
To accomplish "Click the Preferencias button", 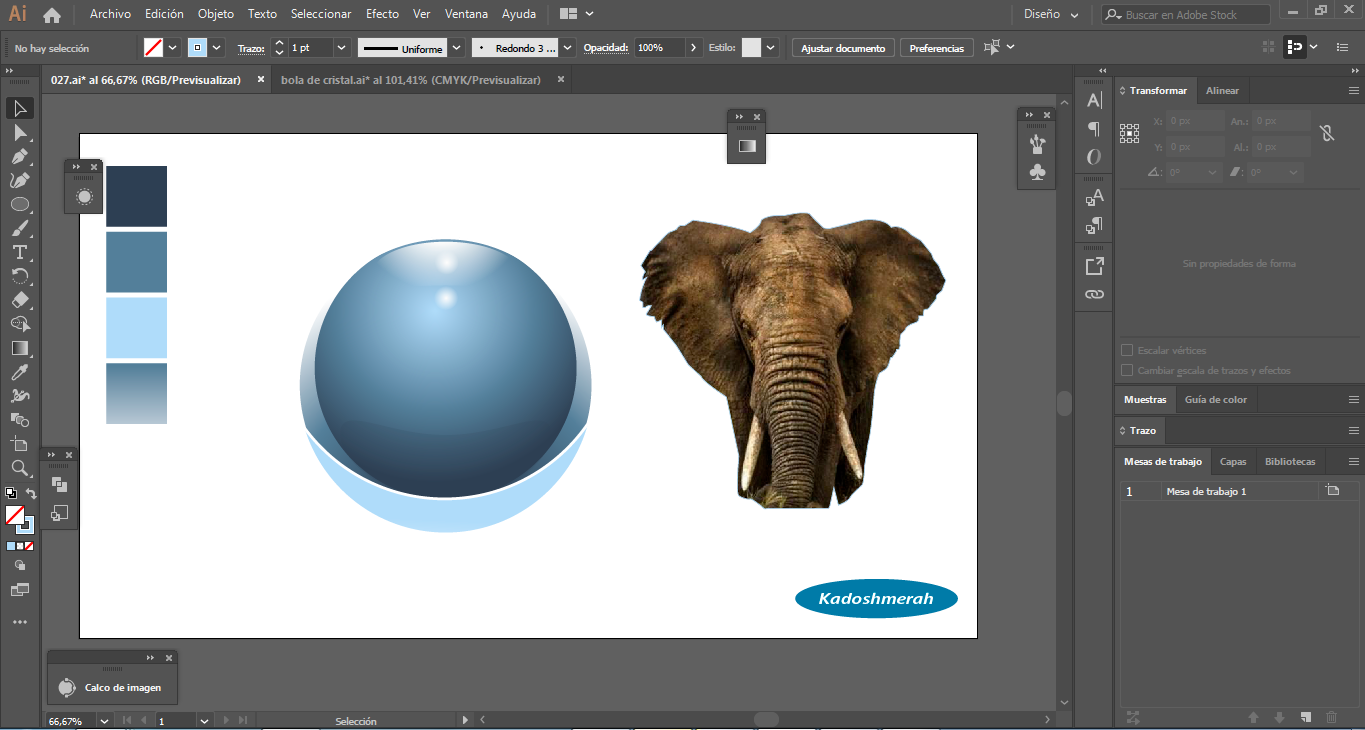I will click(x=937, y=48).
